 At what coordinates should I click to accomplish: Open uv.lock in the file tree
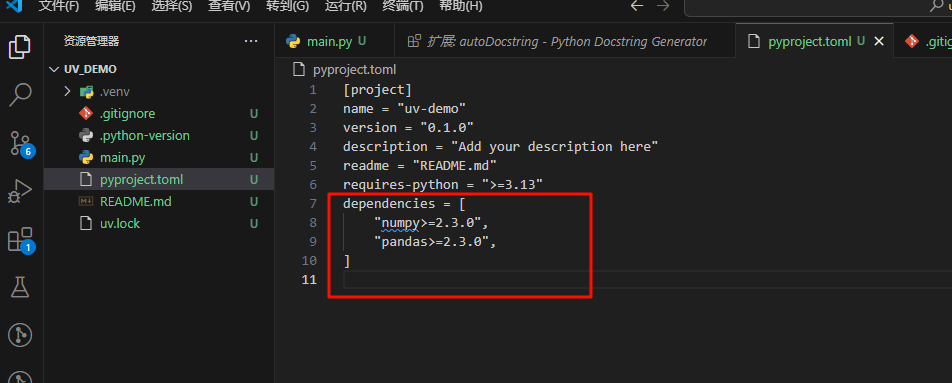pos(159,223)
